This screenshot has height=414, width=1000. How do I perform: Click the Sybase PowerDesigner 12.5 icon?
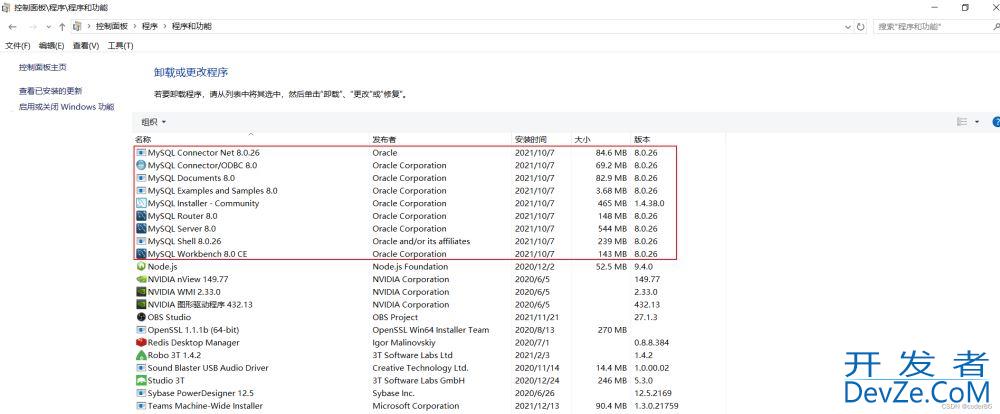(142, 393)
